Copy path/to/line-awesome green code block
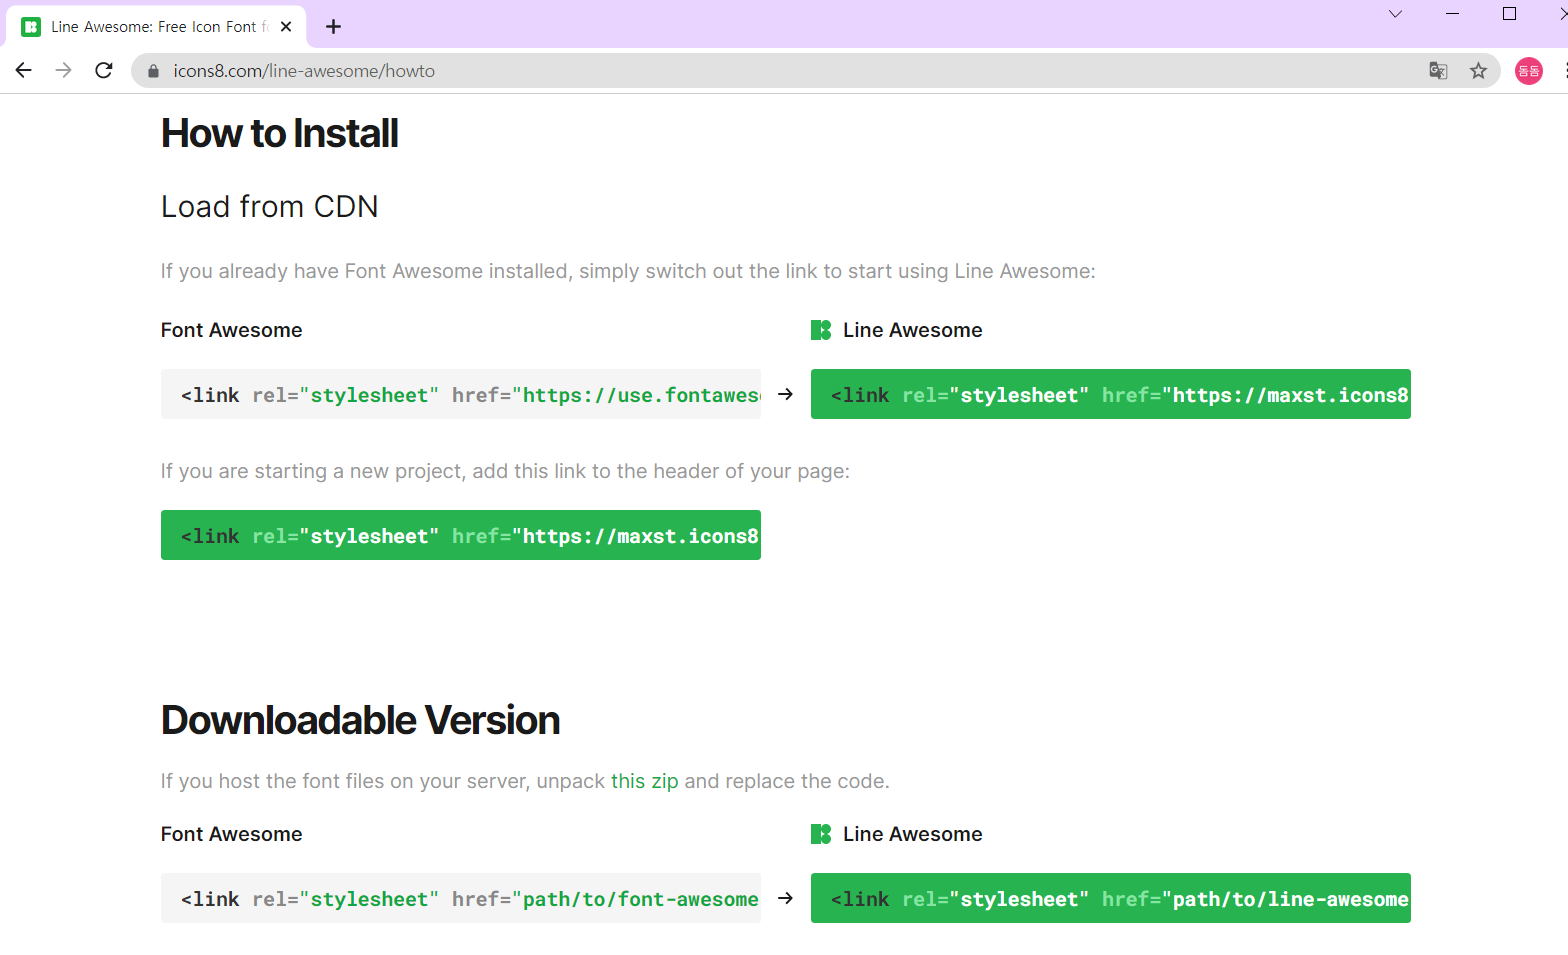This screenshot has width=1568, height=955. pyautogui.click(x=1111, y=898)
